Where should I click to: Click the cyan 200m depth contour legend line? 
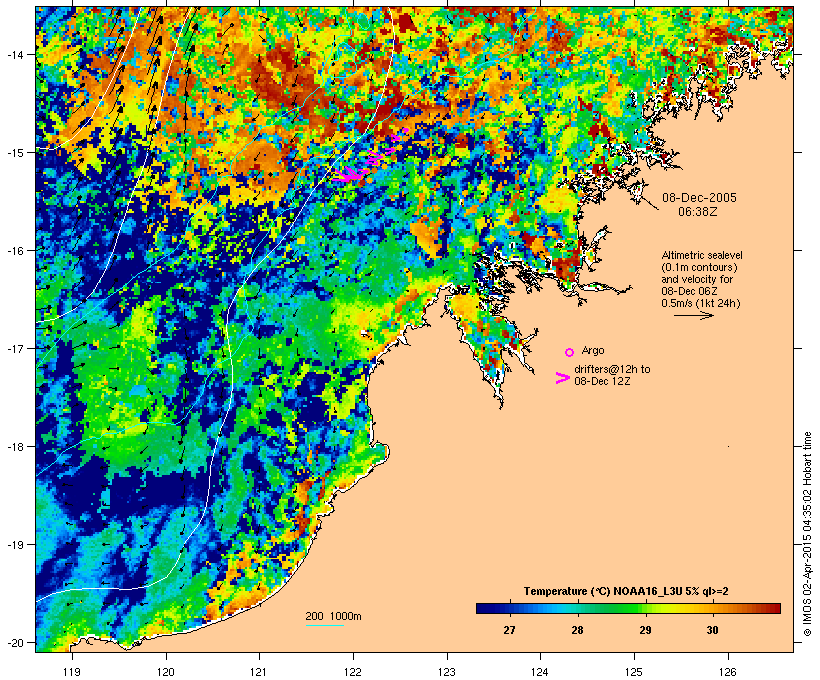pyautogui.click(x=325, y=625)
